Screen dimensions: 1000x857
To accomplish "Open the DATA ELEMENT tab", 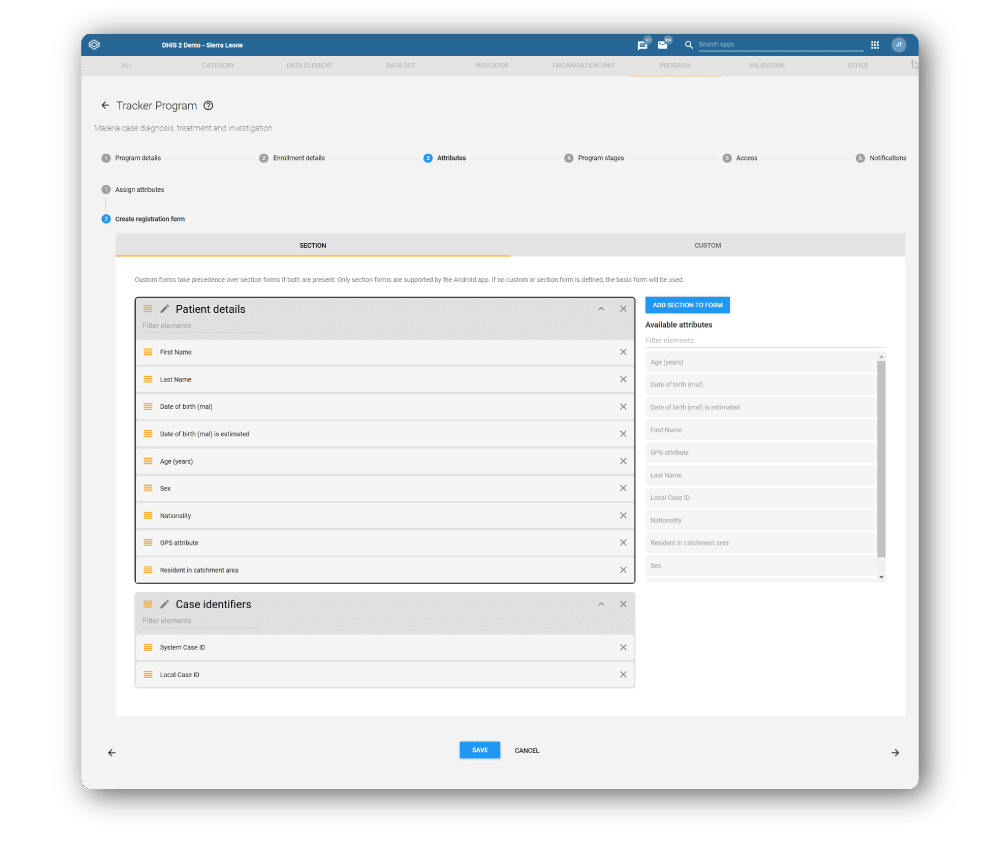I will click(309, 66).
